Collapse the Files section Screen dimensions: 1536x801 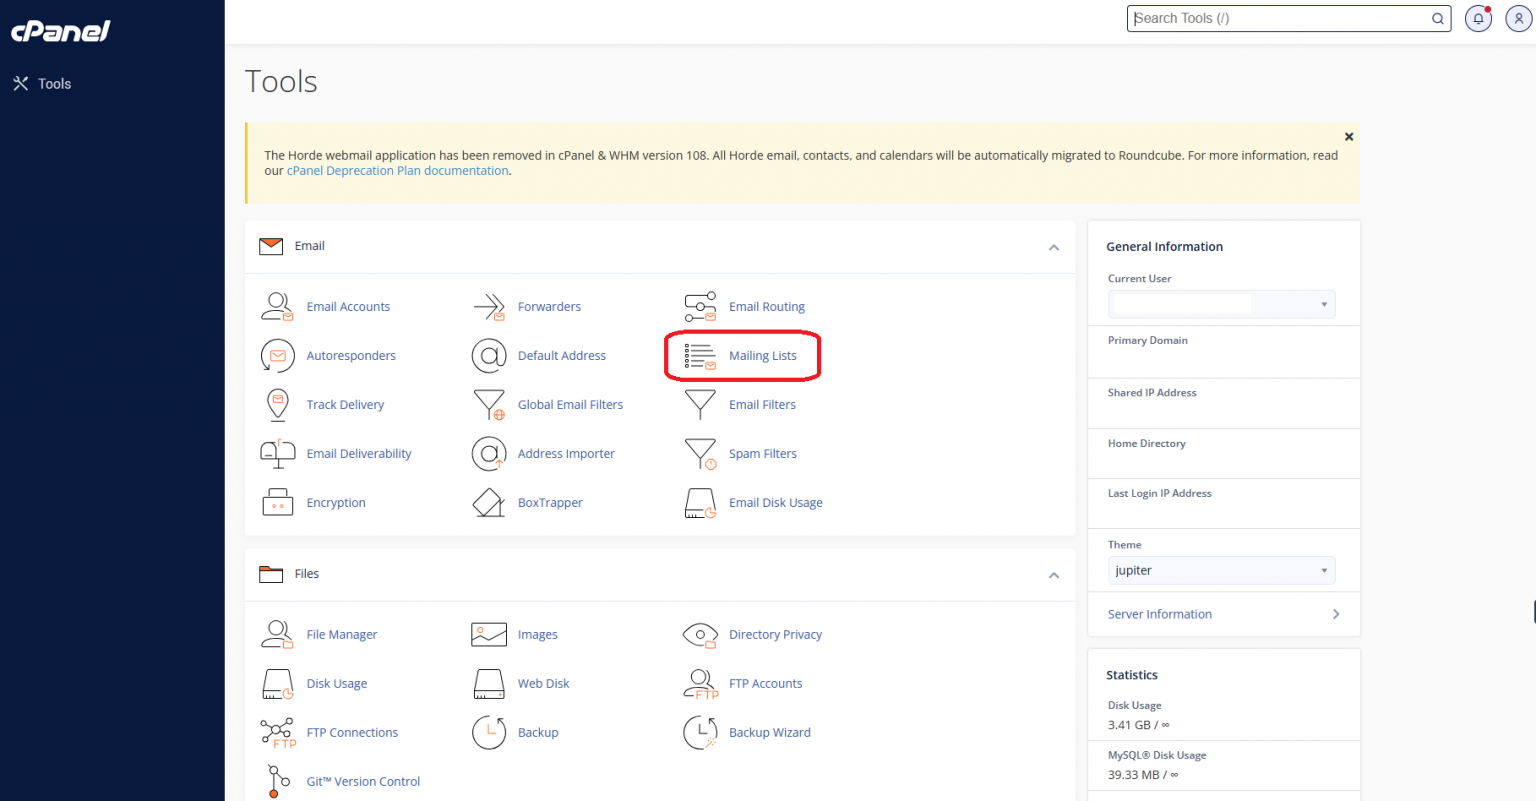(x=1053, y=575)
